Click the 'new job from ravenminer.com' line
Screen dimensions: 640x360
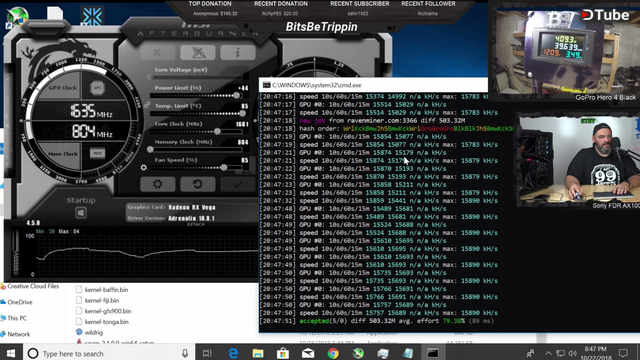(362, 120)
